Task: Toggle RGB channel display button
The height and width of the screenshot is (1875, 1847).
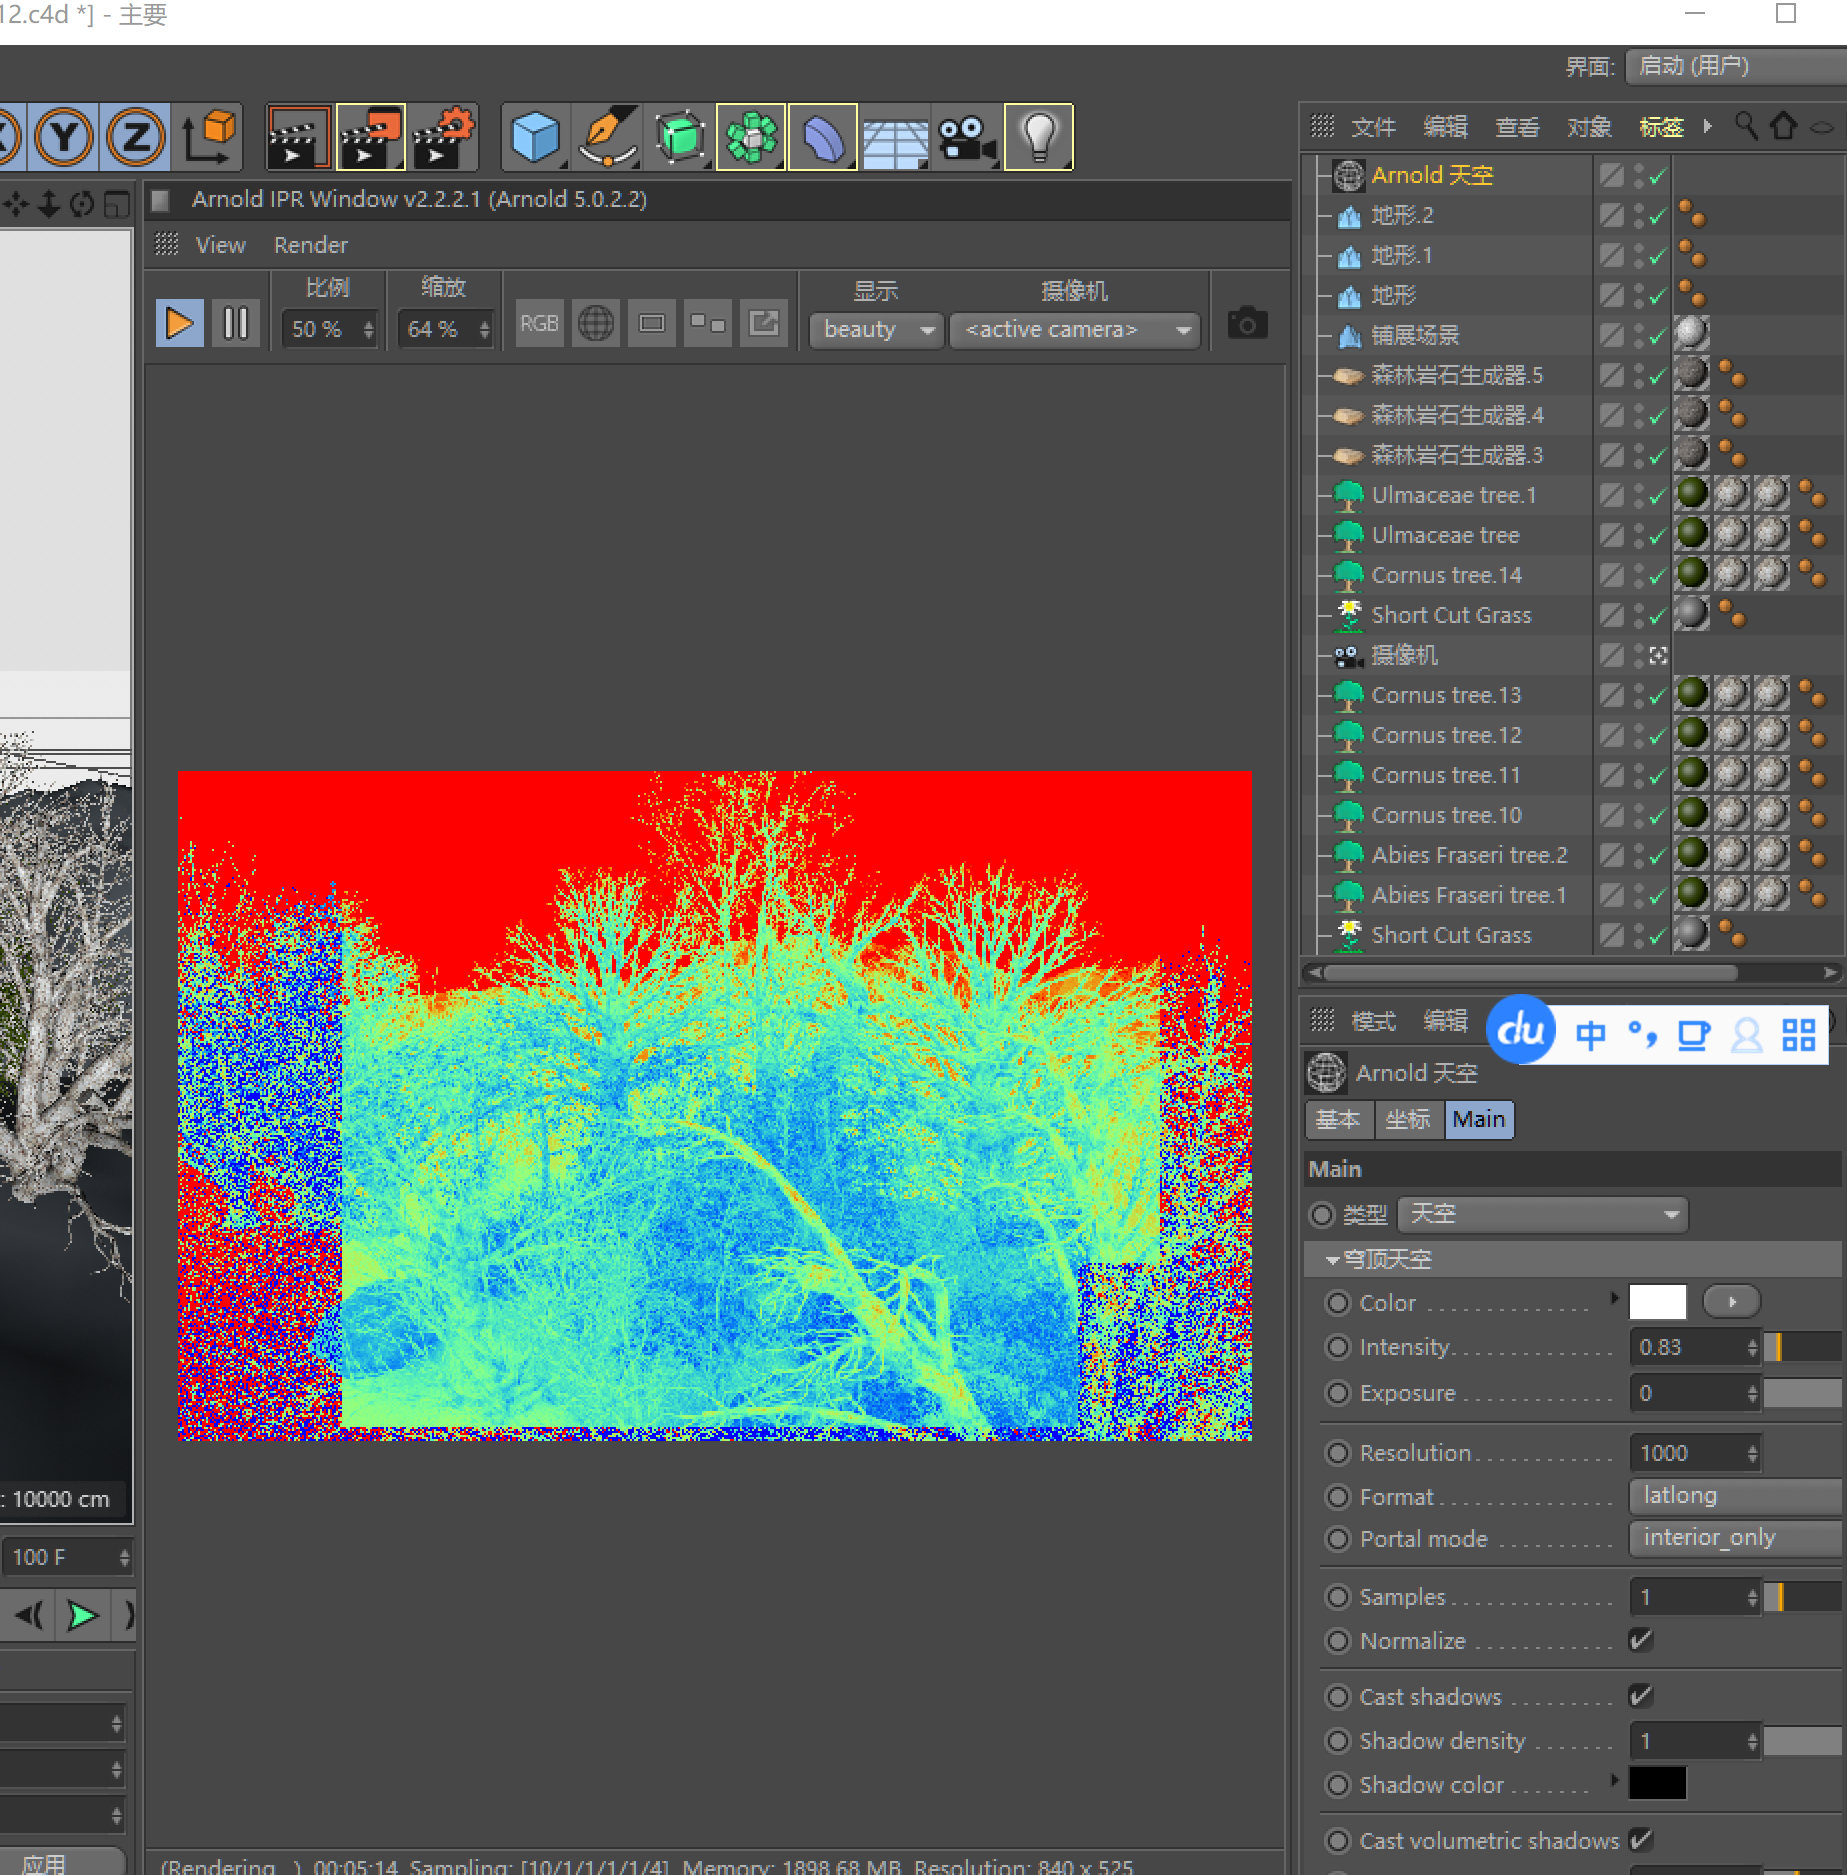Action: (539, 324)
